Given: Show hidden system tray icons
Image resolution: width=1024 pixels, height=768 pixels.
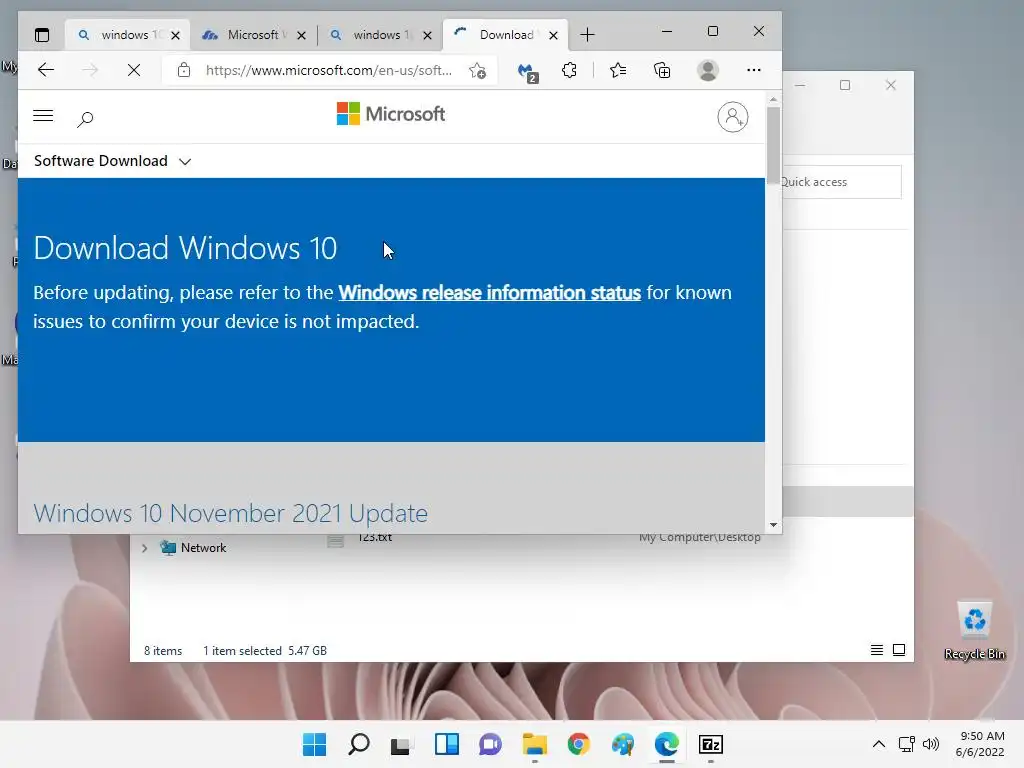Looking at the screenshot, I should point(879,744).
